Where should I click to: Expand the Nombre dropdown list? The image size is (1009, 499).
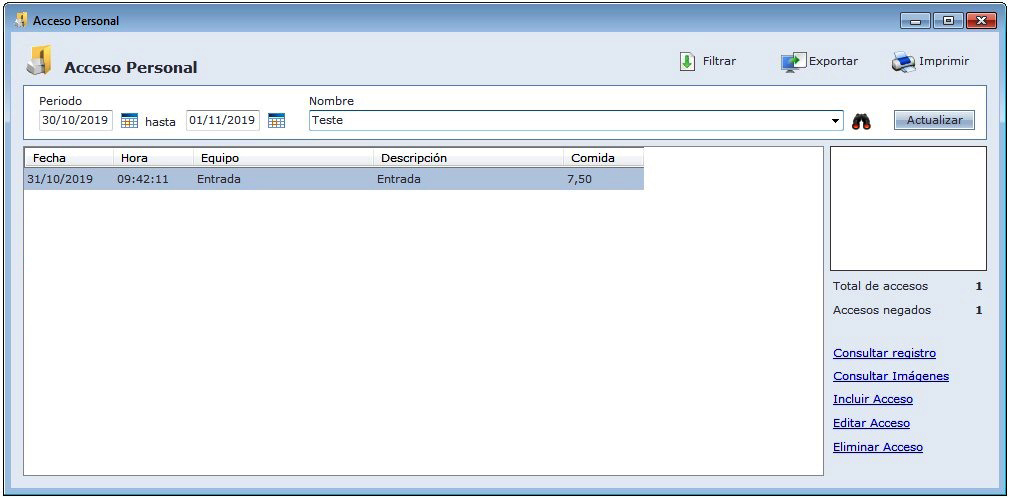point(836,121)
